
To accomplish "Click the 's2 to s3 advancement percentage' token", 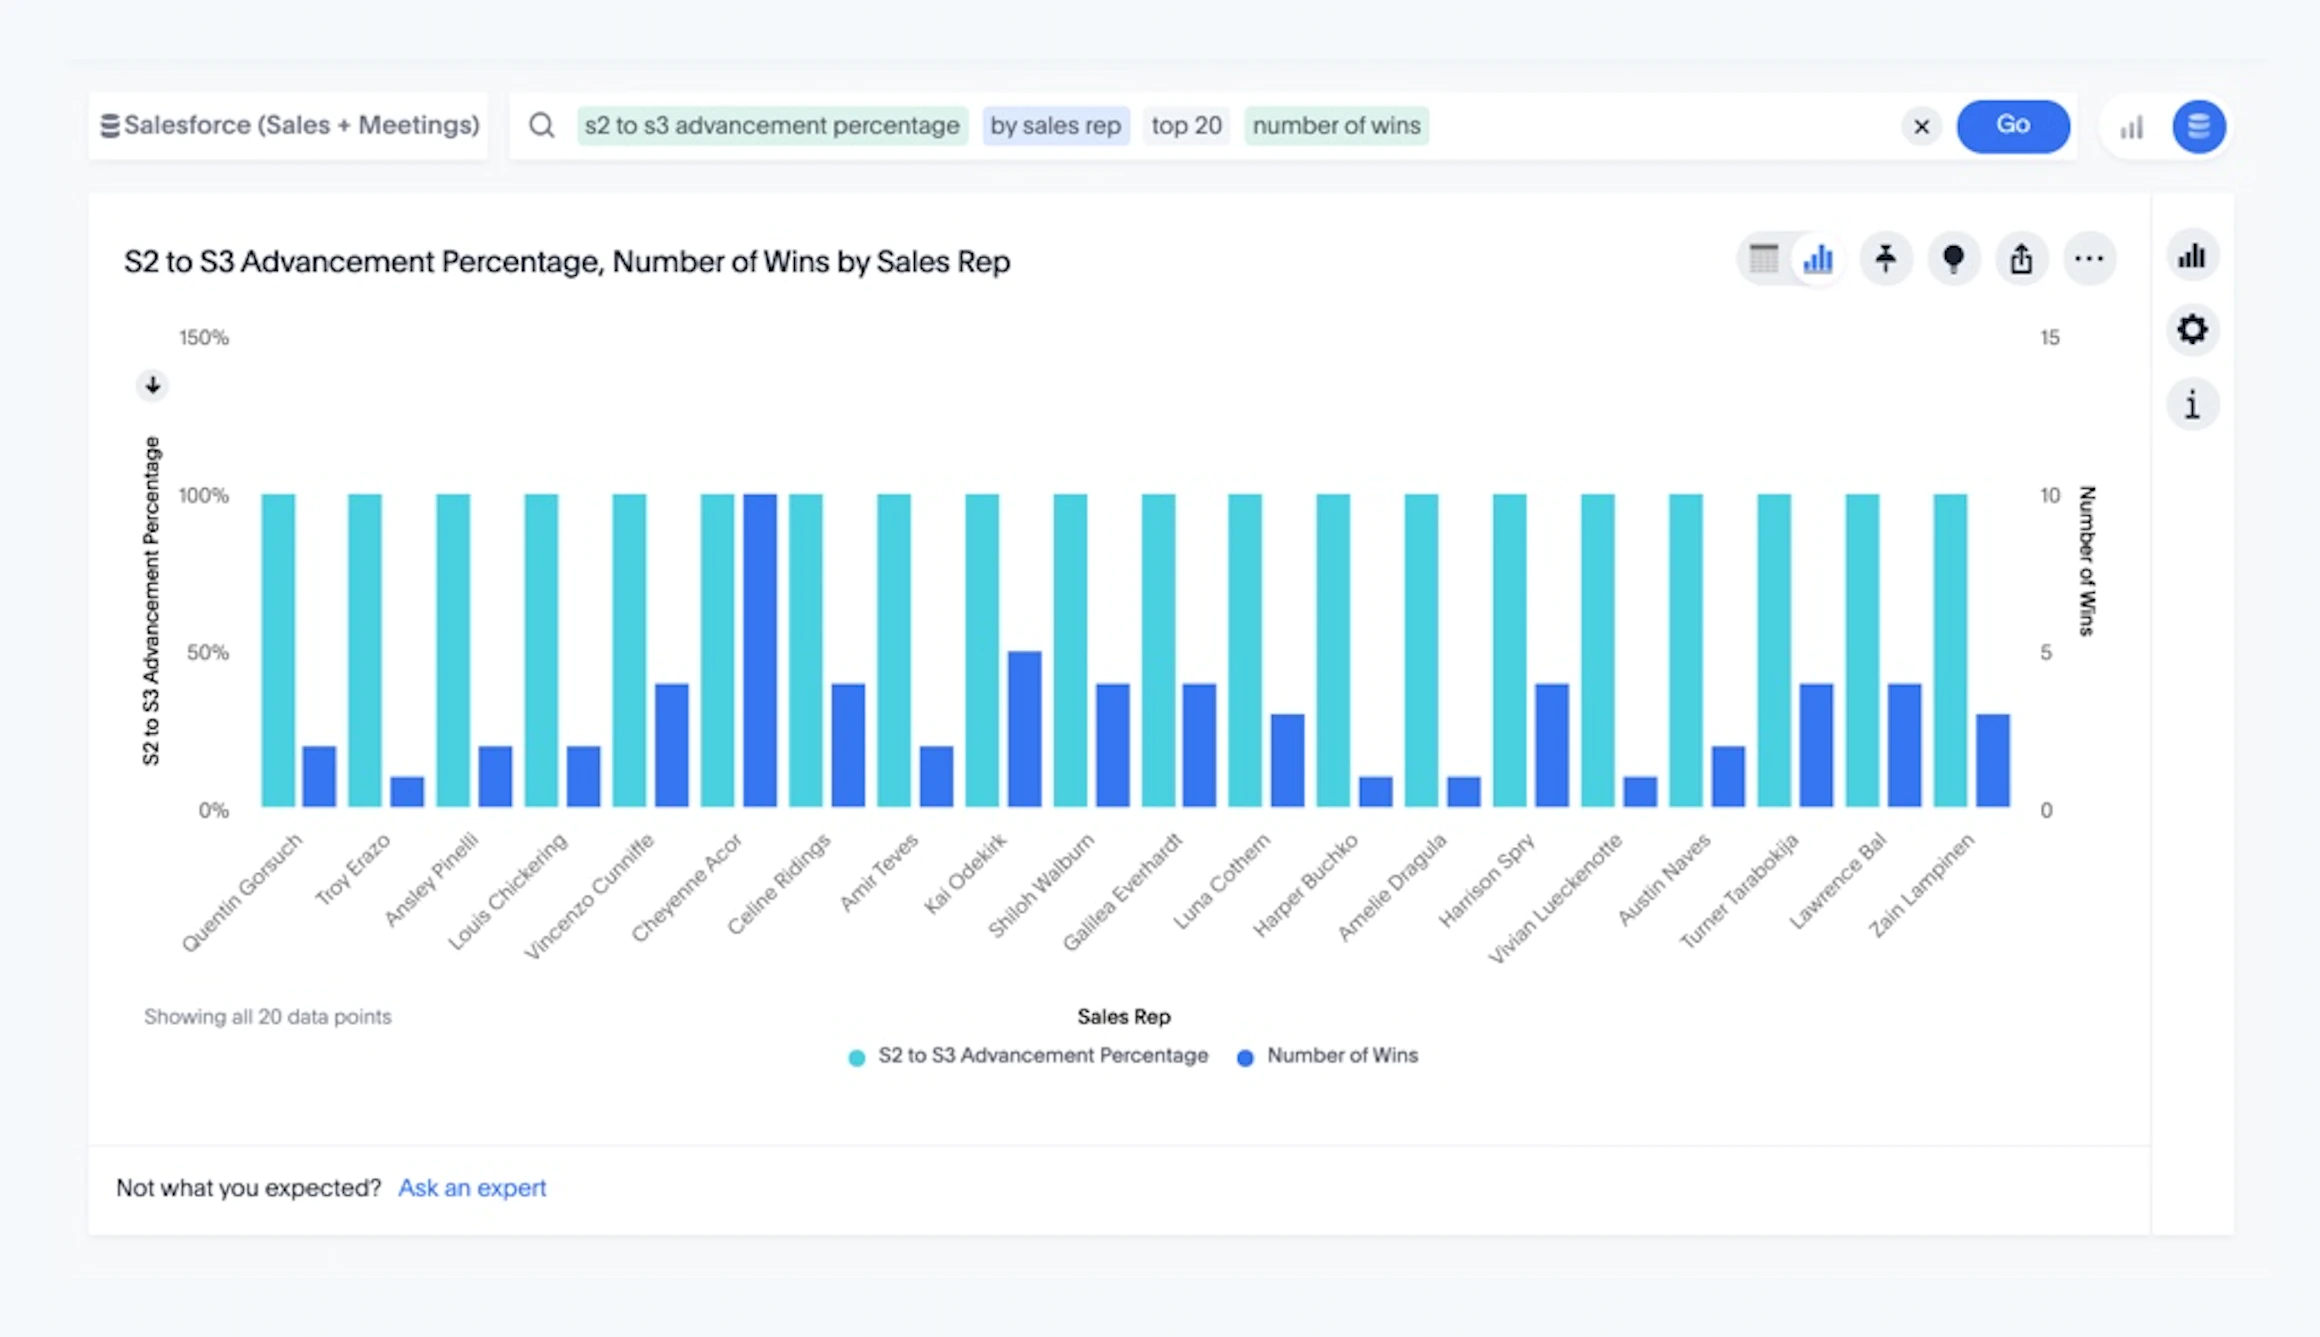I will tap(772, 126).
